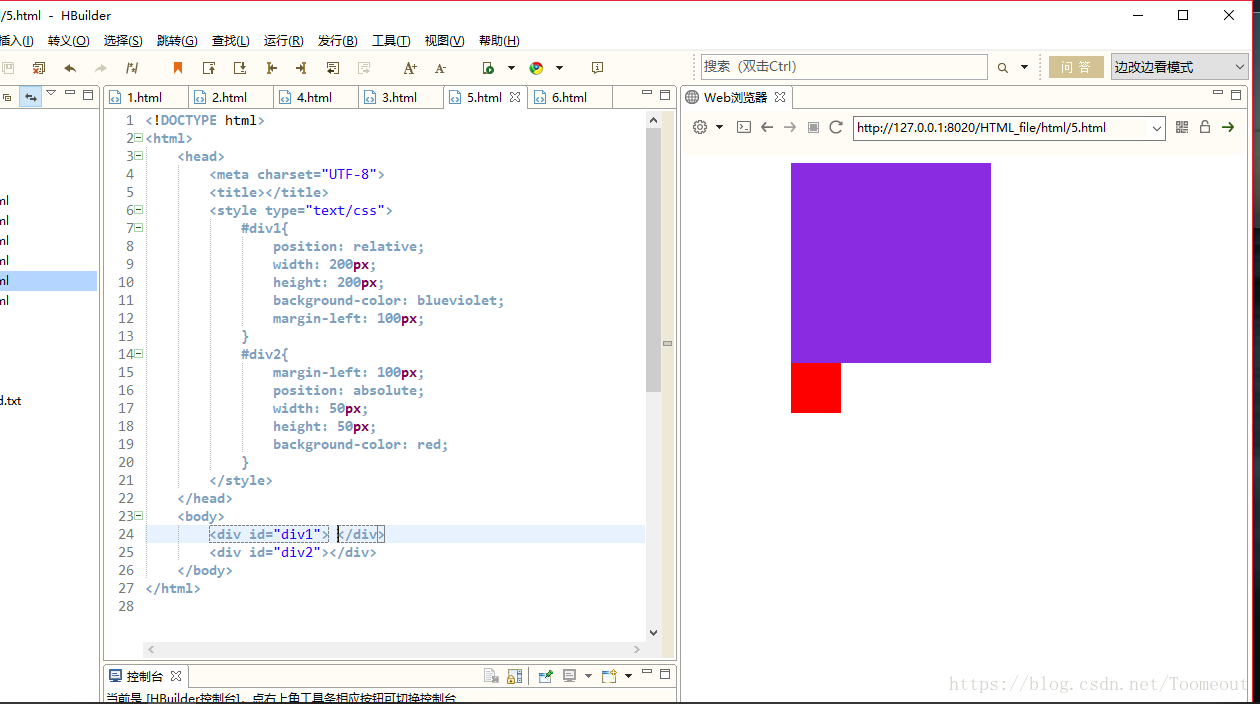Toggle scroll lock in the console panel
This screenshot has height=704, width=1260.
(x=514, y=676)
